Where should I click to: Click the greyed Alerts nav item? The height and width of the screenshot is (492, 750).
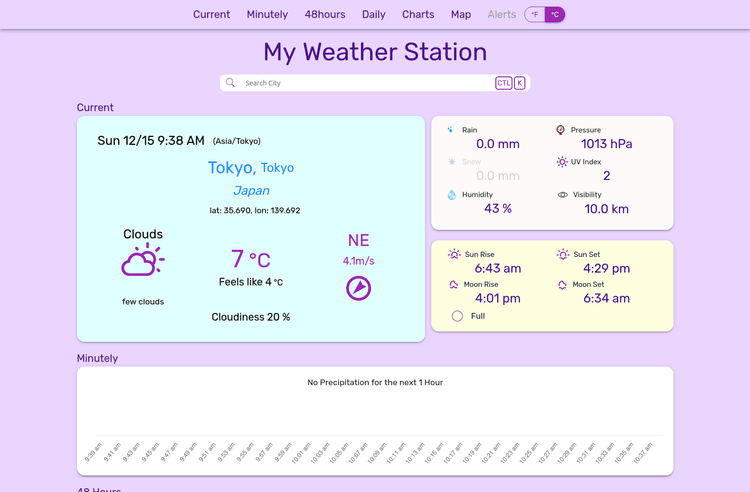click(502, 14)
